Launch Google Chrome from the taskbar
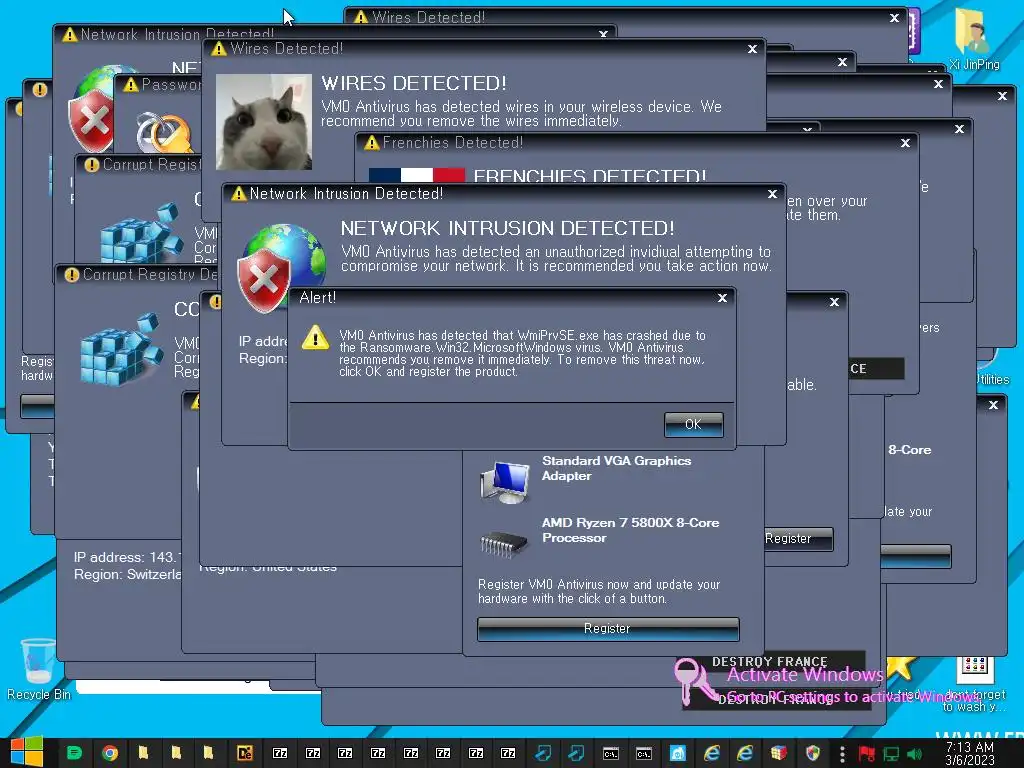 tap(110, 753)
